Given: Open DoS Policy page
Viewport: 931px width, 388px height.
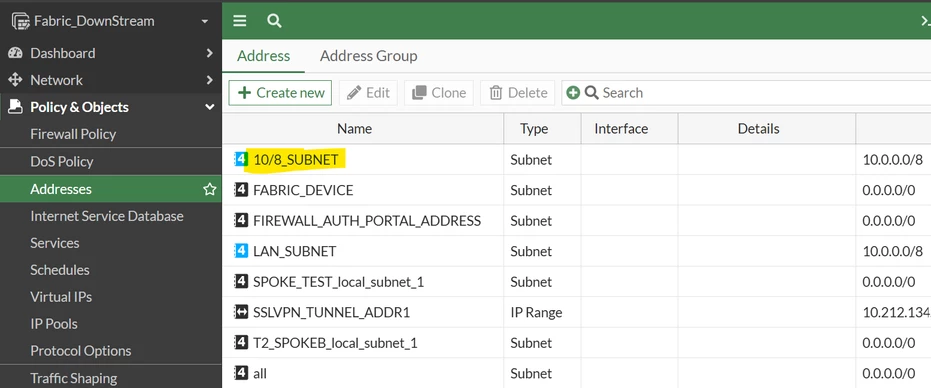Looking at the screenshot, I should 62,162.
